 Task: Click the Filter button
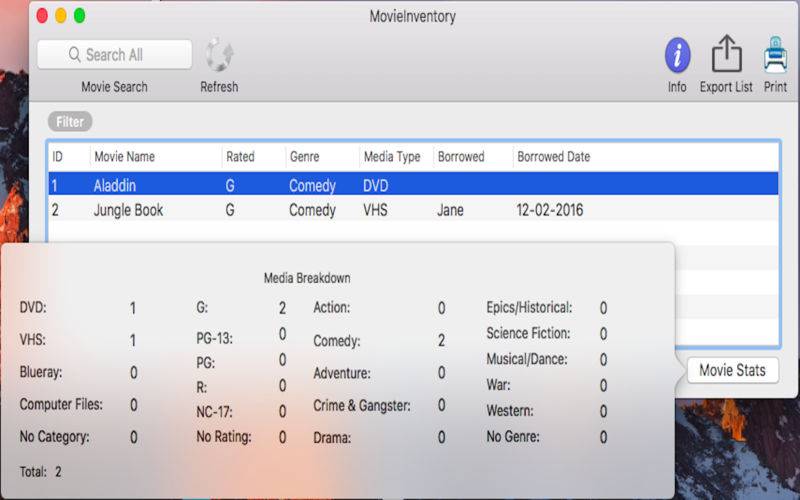[x=70, y=121]
